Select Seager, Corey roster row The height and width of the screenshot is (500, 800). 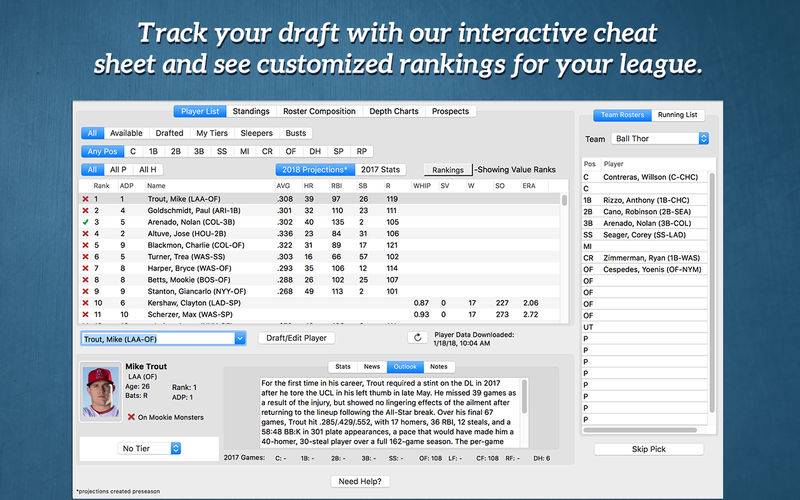tap(645, 235)
